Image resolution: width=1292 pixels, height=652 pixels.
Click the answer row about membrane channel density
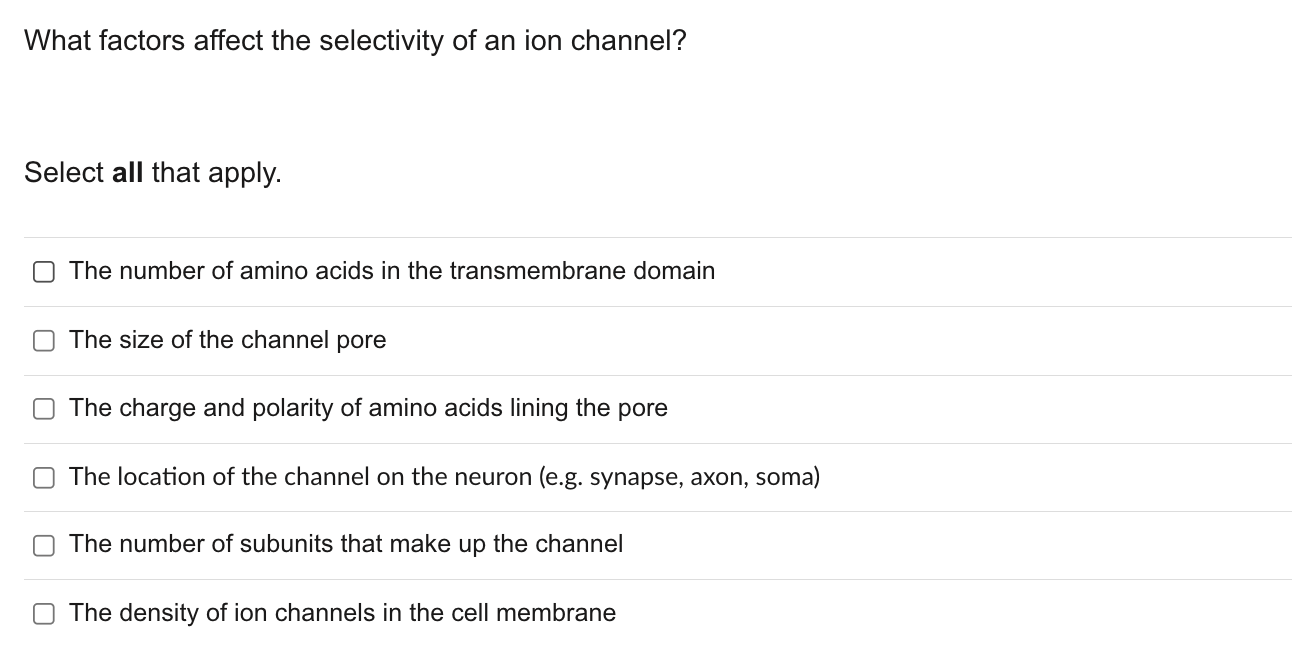341,613
